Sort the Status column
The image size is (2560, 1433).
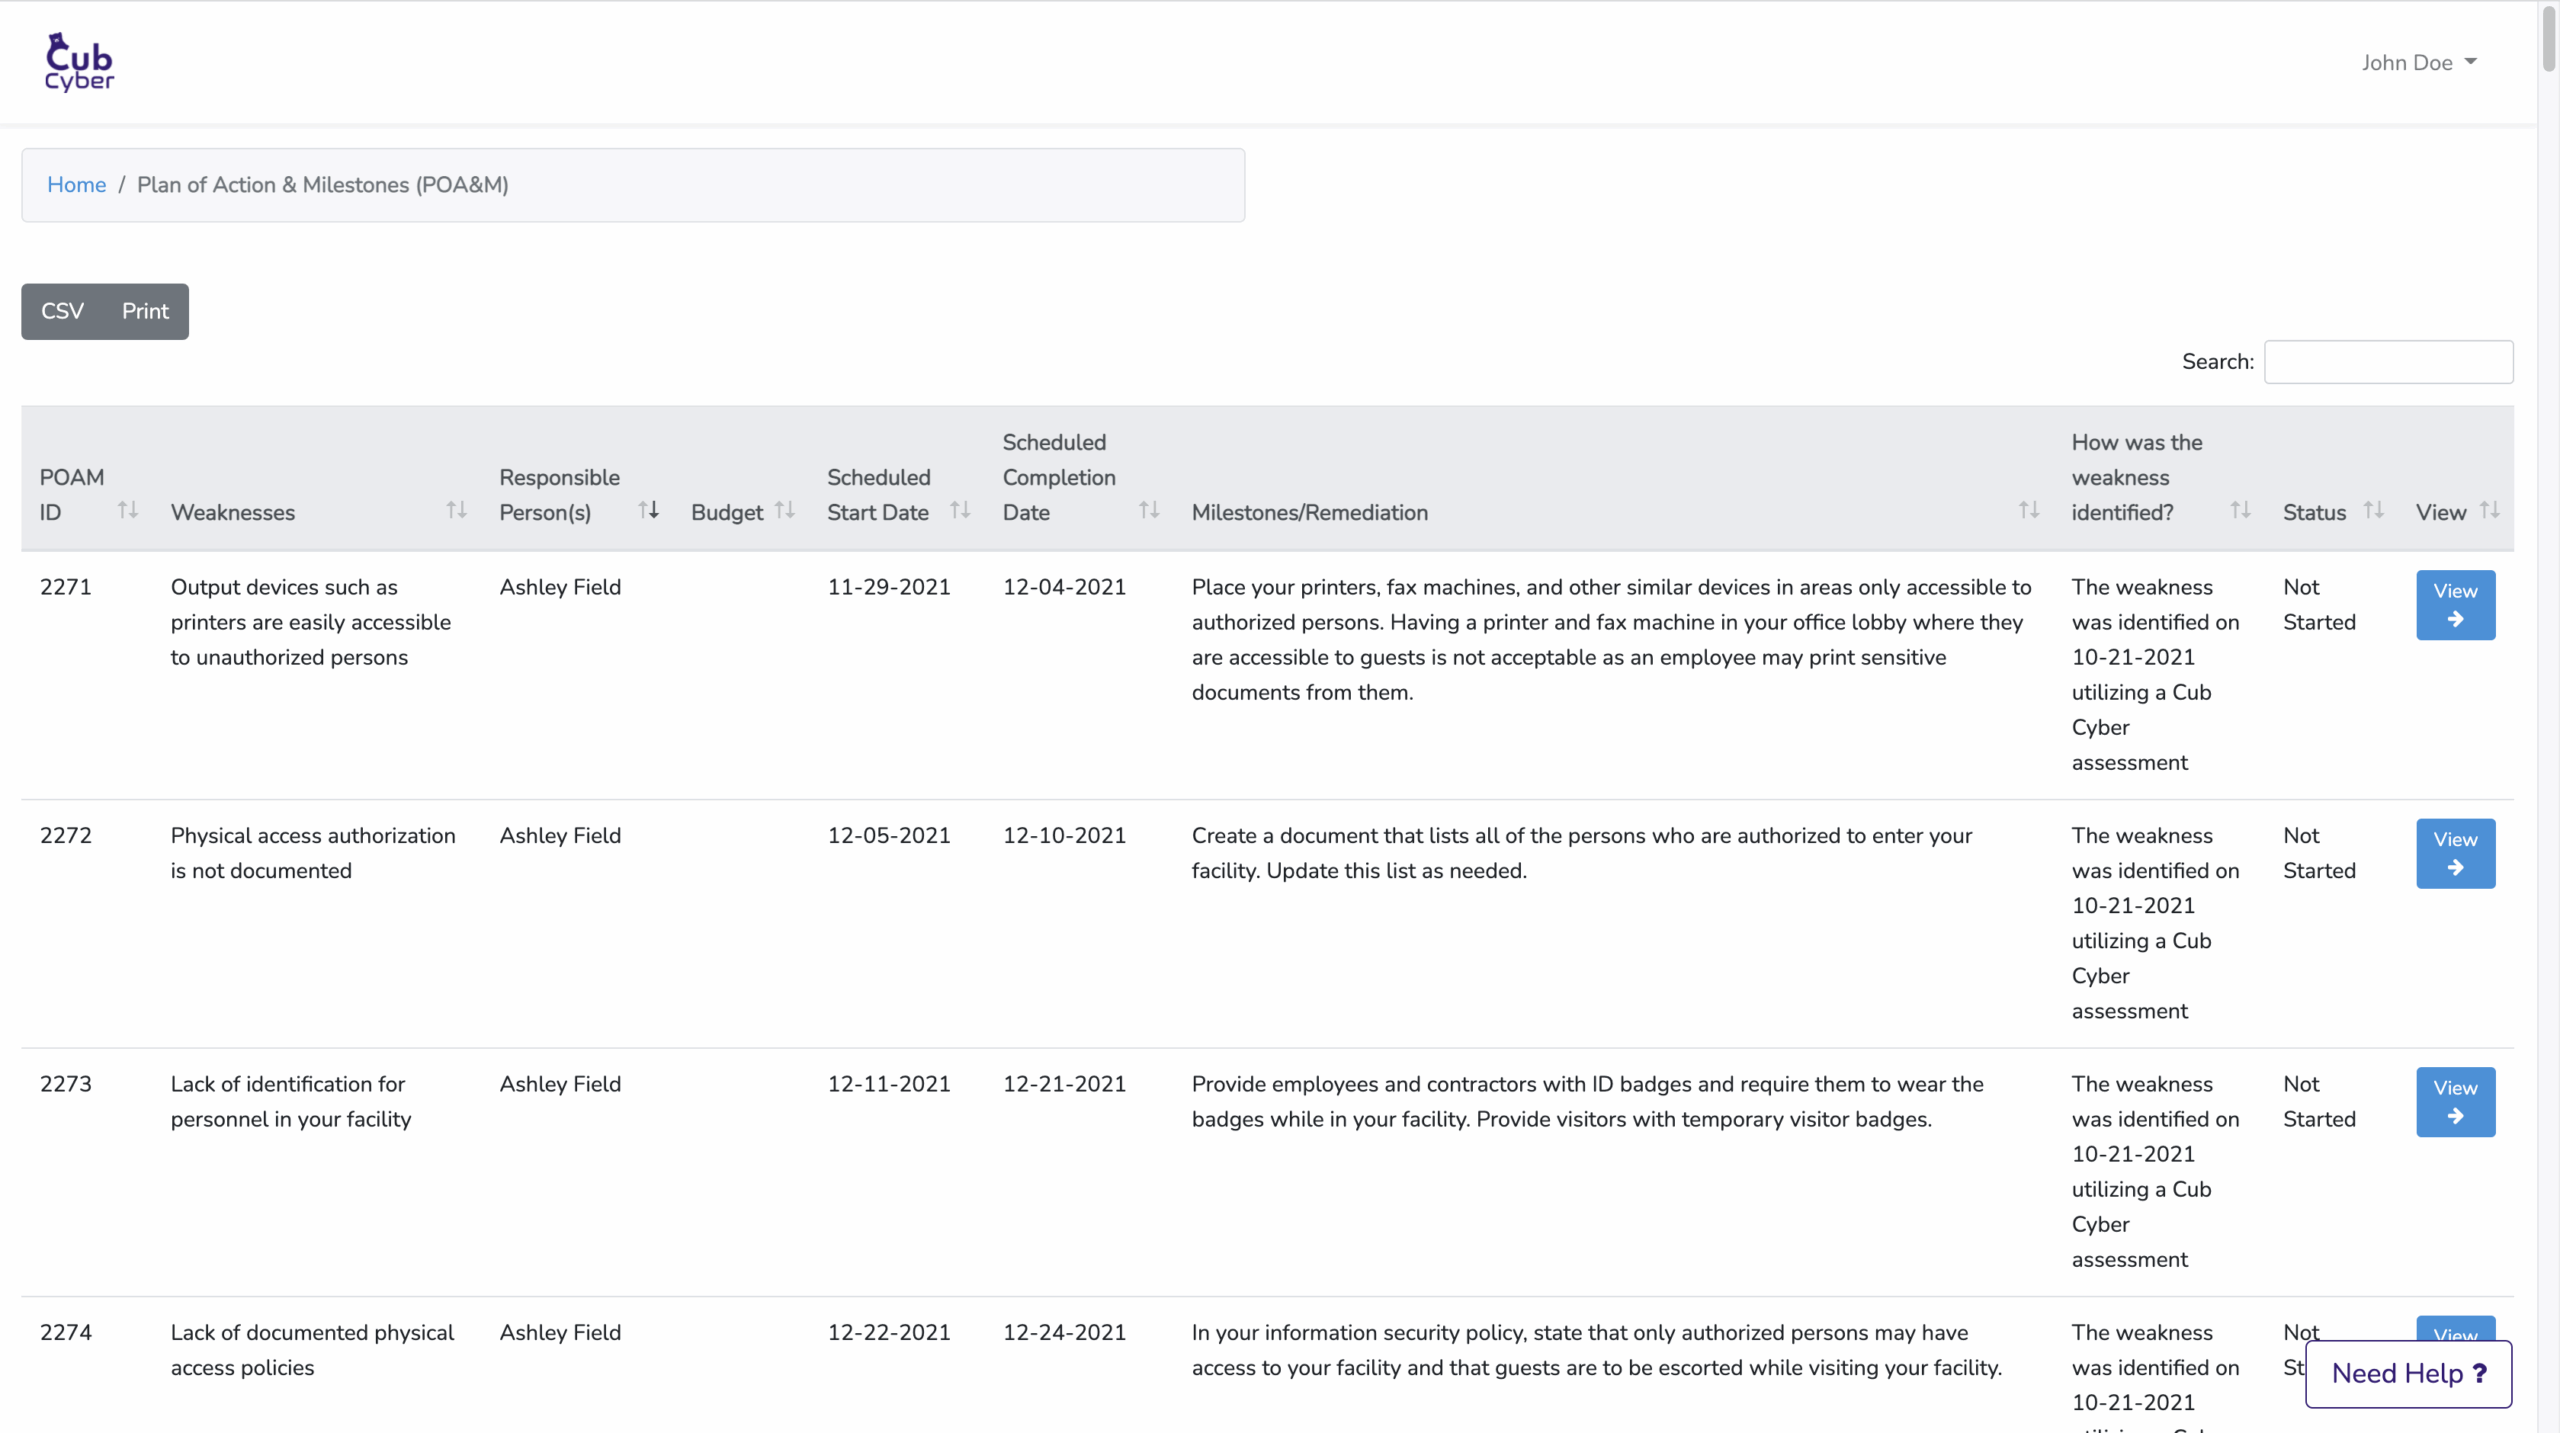tap(2373, 510)
